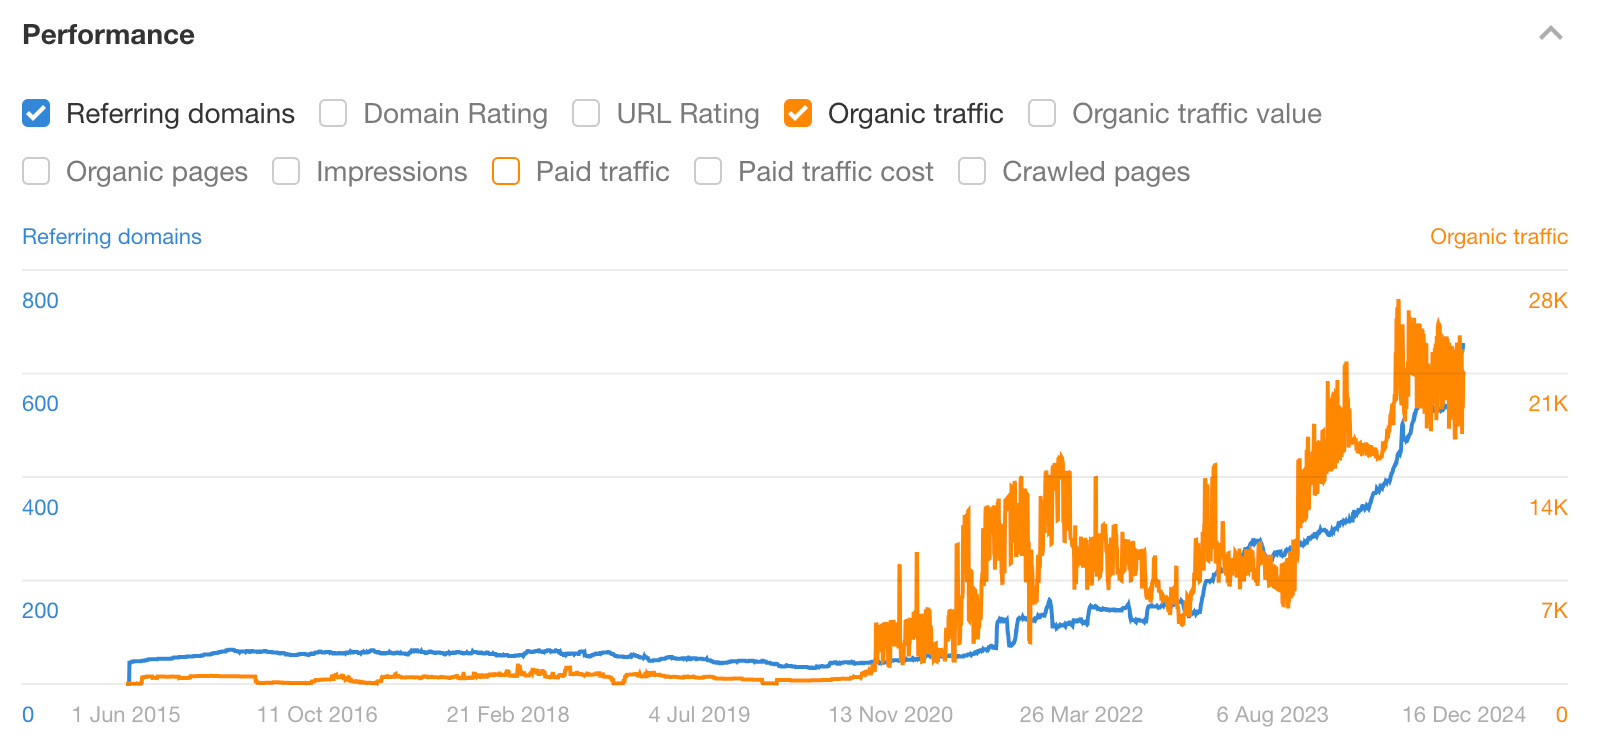Click the 1 Jun 2015 date label
Viewport: 1600px width, 746px height.
pos(125,714)
